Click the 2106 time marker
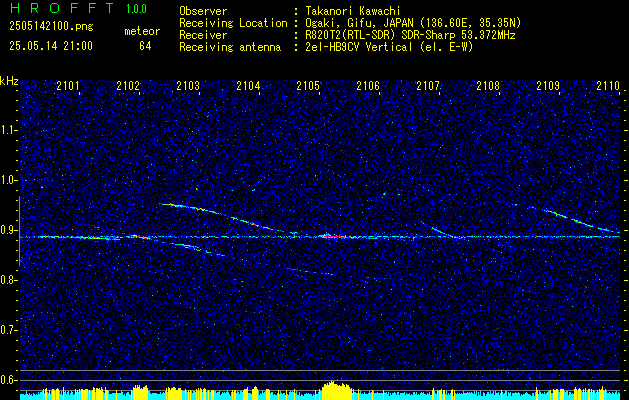 368,85
